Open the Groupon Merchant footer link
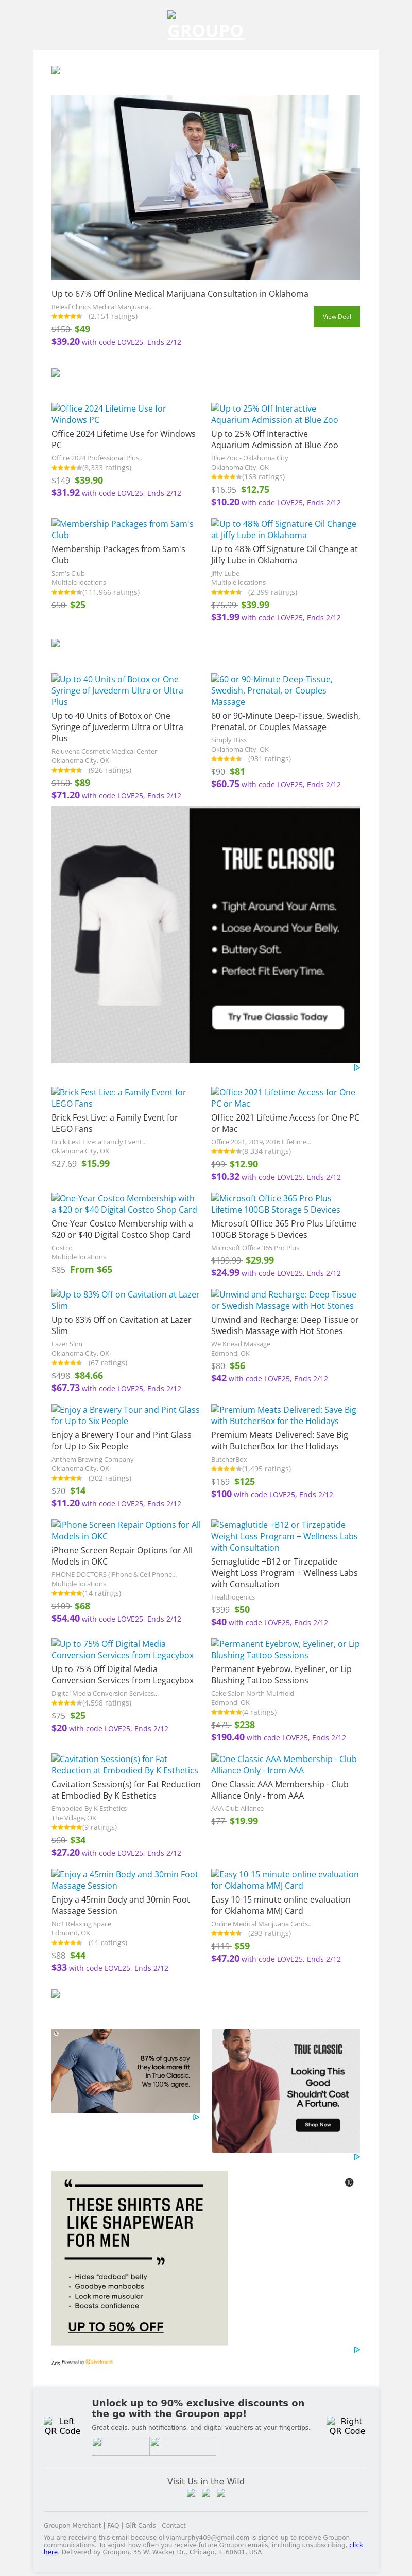The image size is (412, 2576). (x=72, y=2525)
